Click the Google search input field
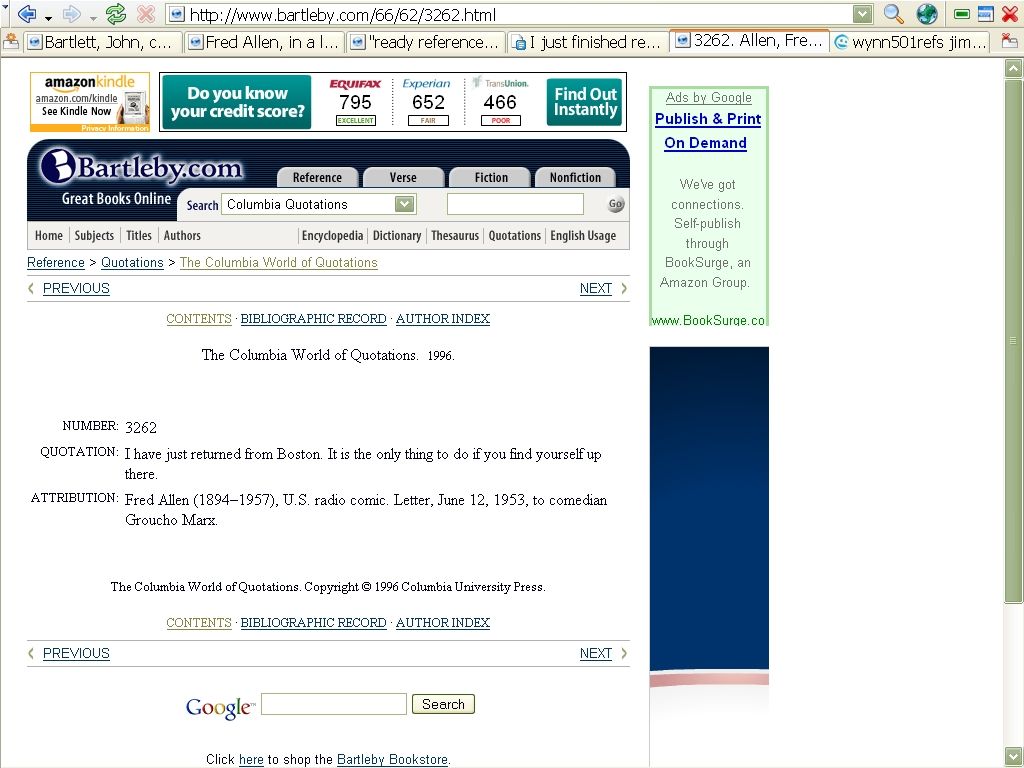1024x768 pixels. click(x=333, y=703)
